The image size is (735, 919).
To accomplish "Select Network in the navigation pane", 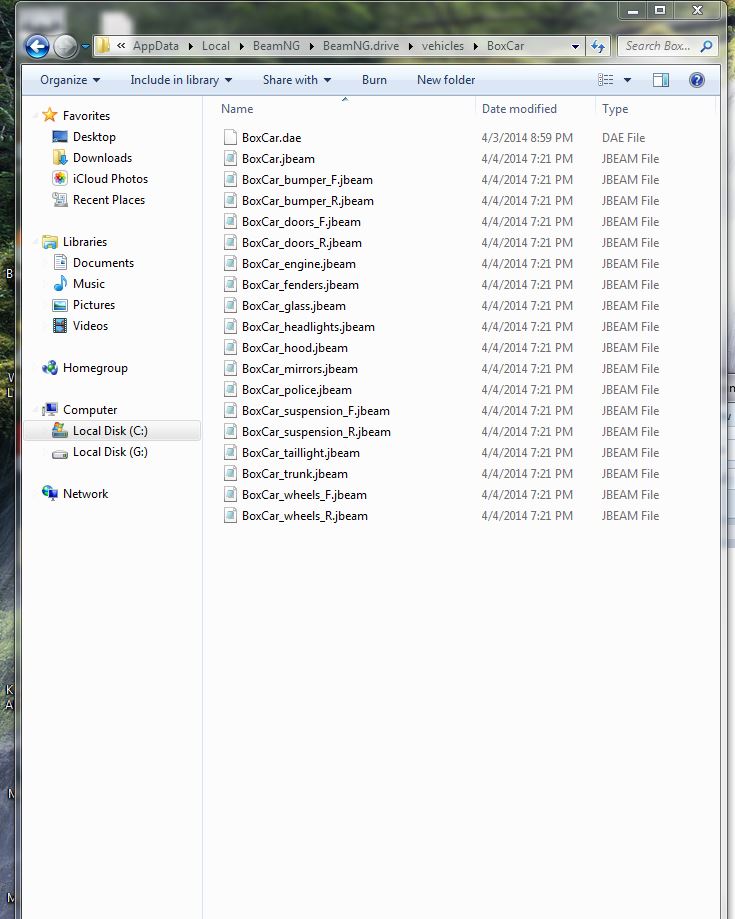I will 85,493.
